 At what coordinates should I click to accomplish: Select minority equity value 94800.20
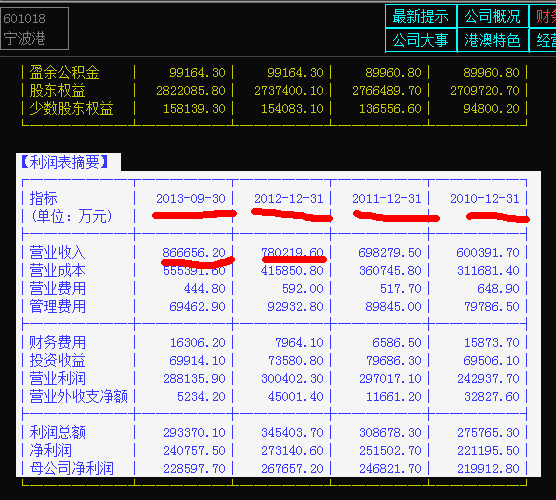(491, 109)
